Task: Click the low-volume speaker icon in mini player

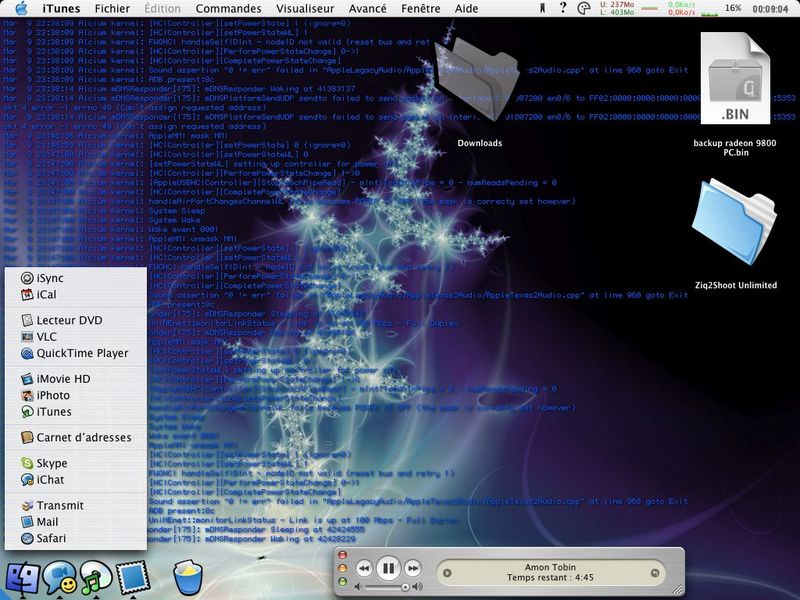Action: [359, 587]
